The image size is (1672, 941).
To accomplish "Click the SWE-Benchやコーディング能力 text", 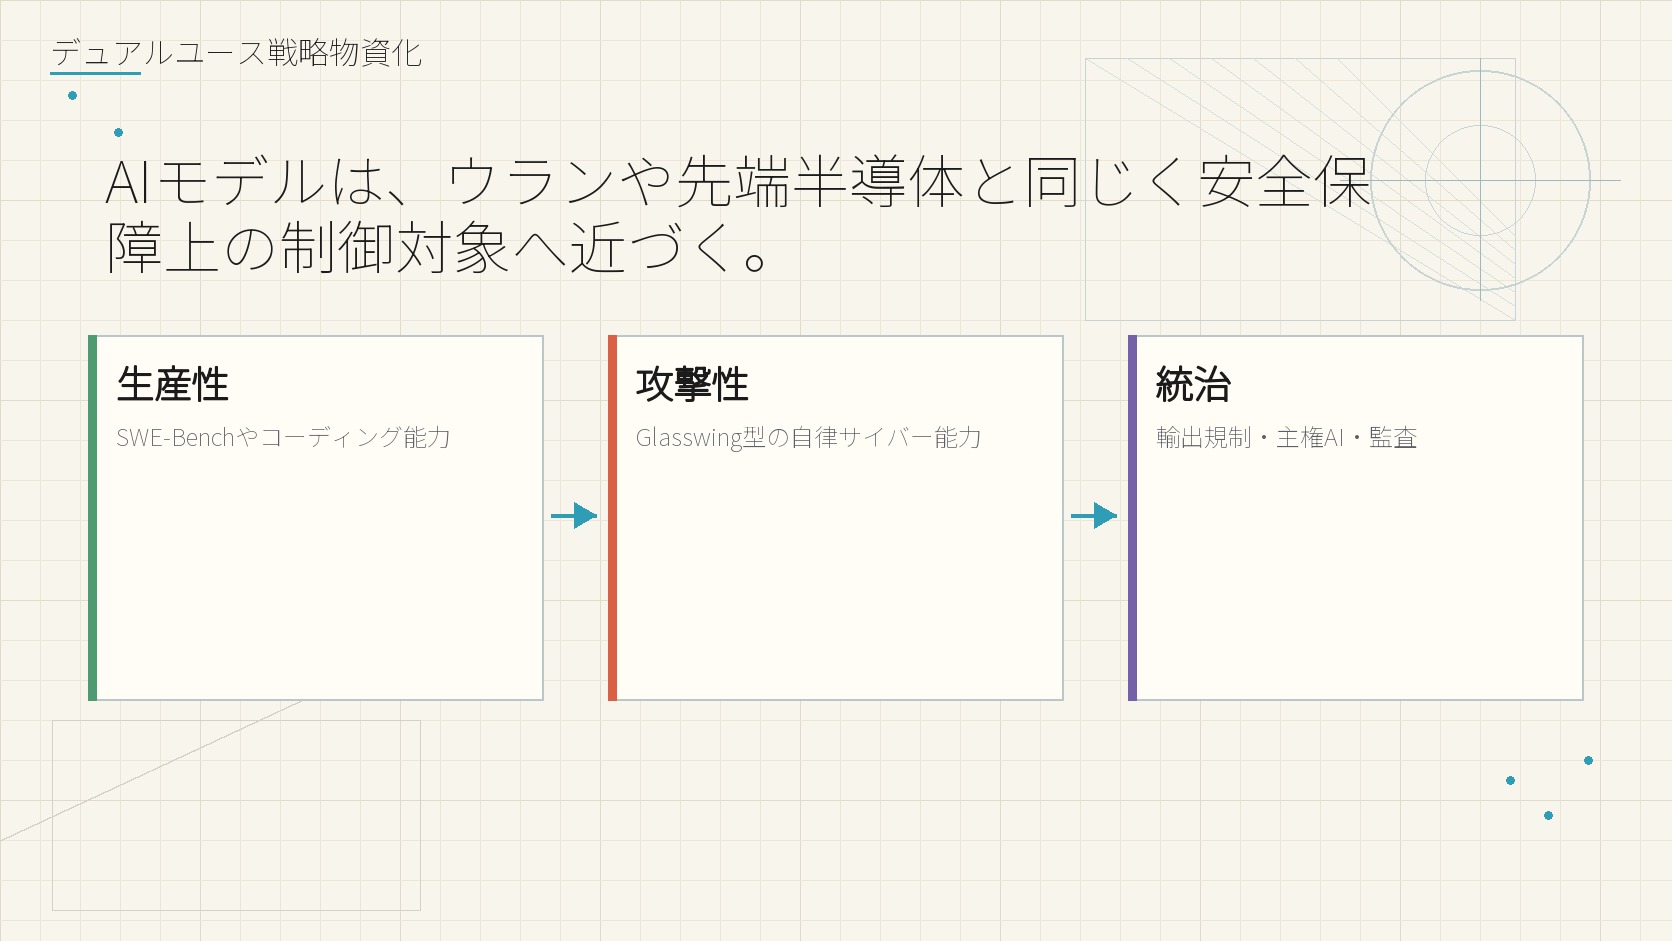I will pyautogui.click(x=283, y=438).
